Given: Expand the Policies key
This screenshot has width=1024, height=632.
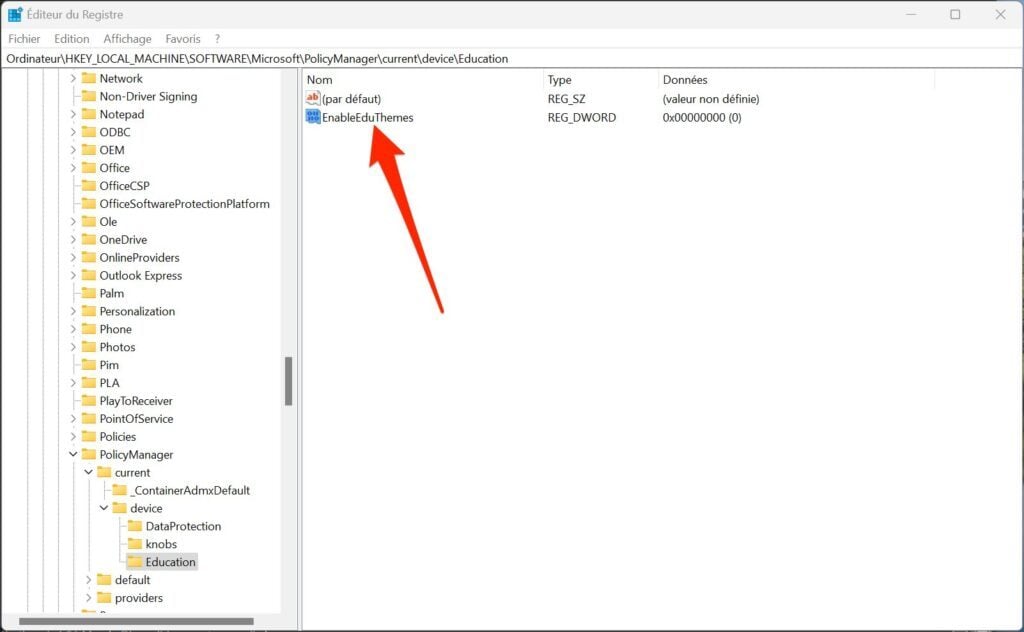Looking at the screenshot, I should coord(73,437).
